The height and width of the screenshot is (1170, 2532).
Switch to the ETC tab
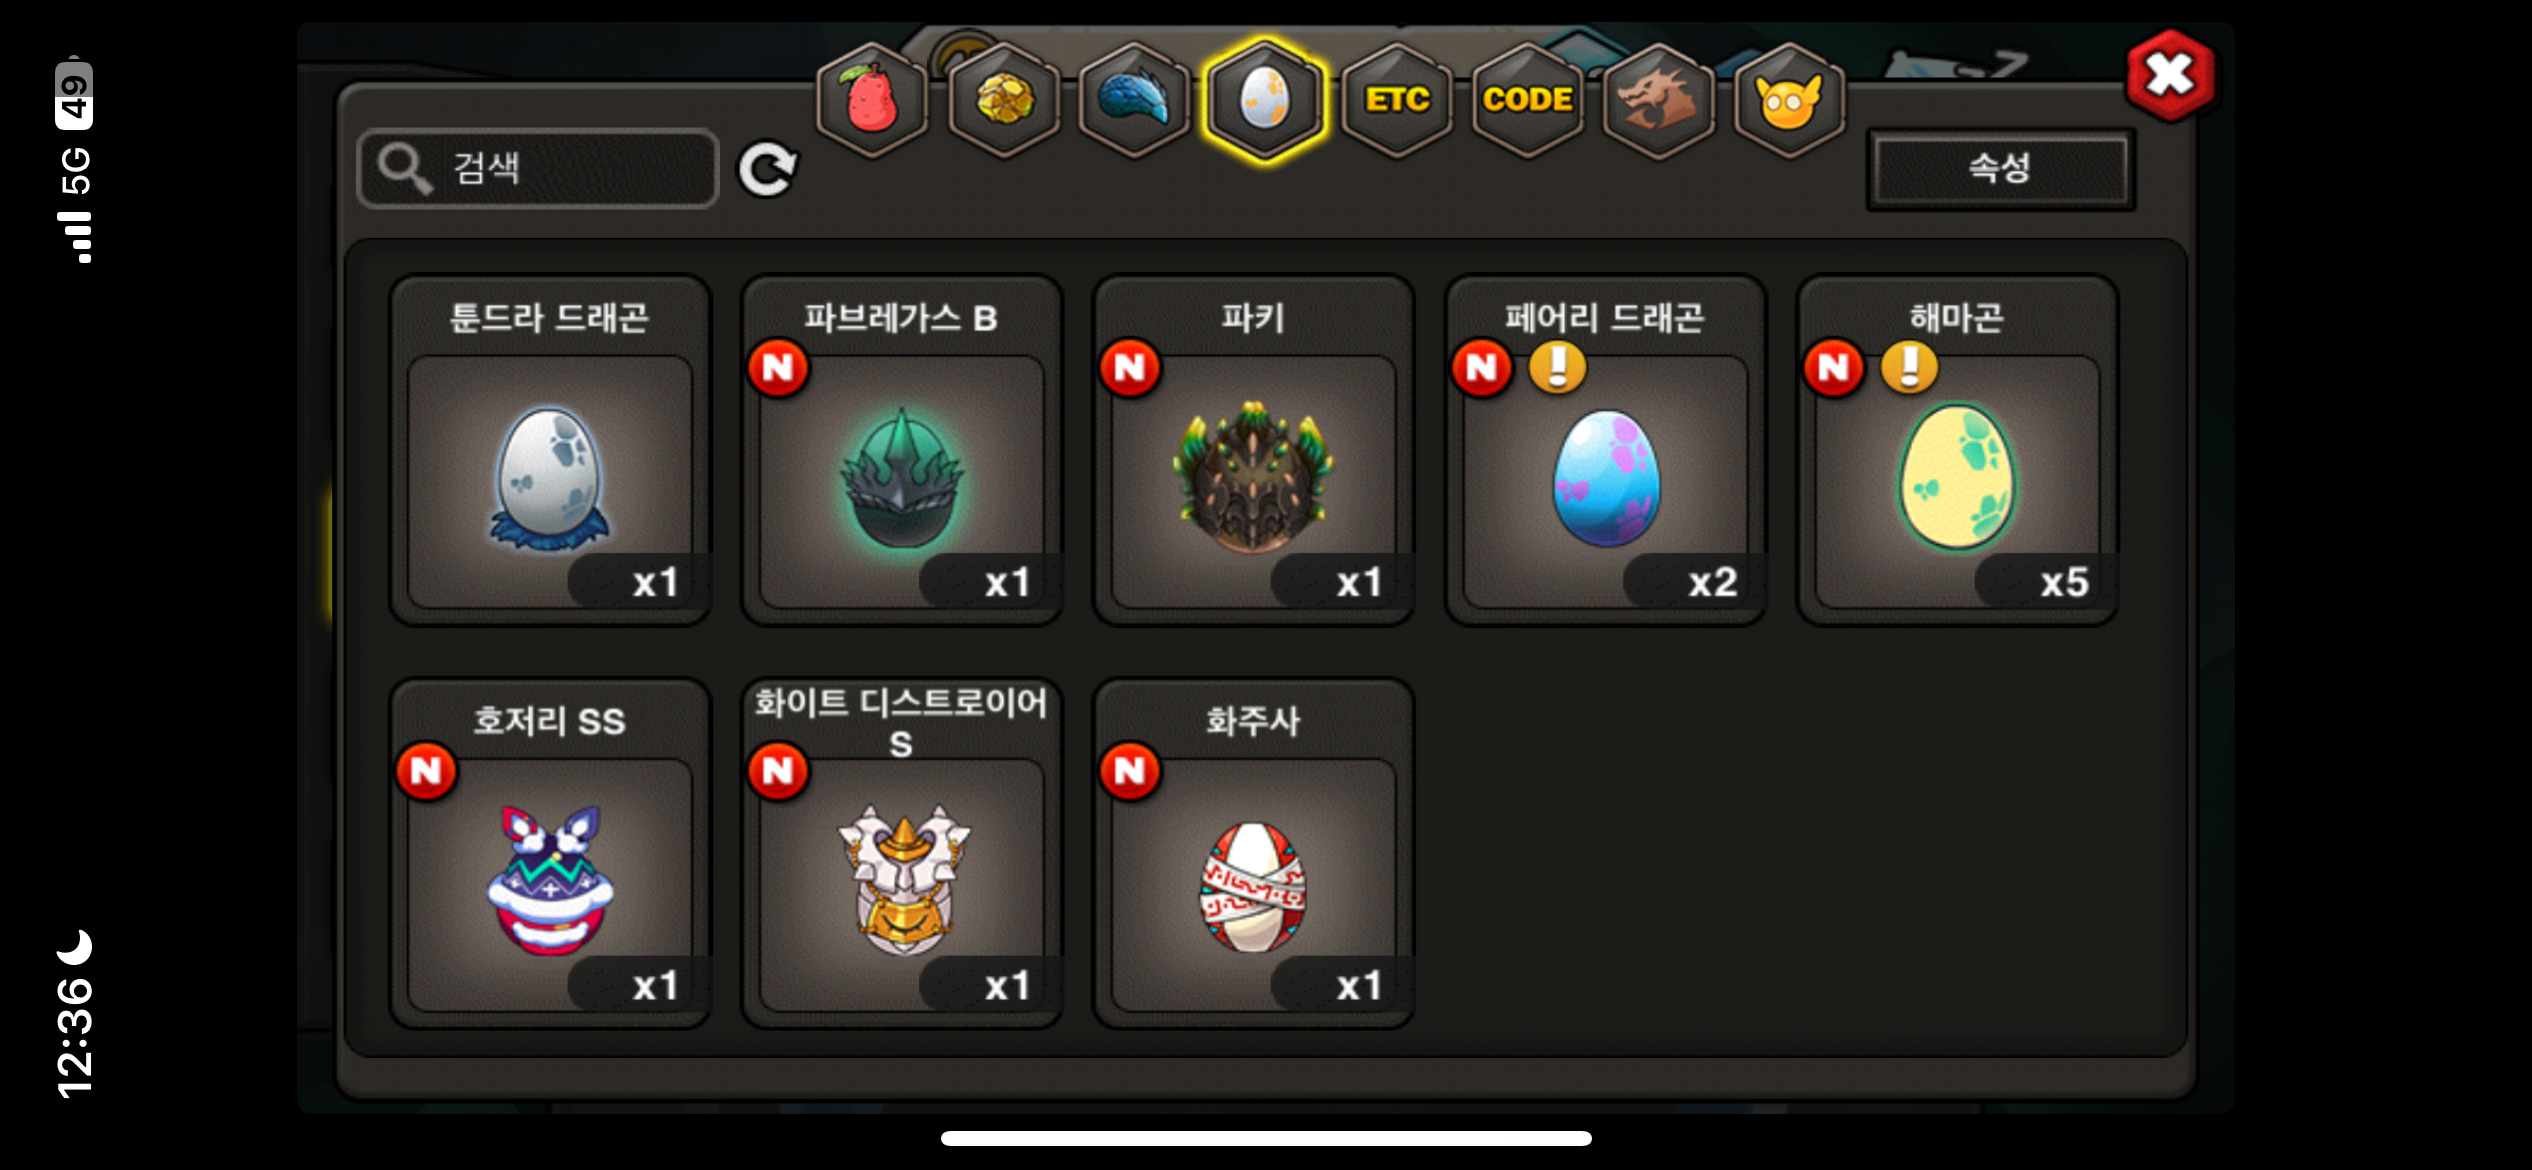coord(1397,99)
